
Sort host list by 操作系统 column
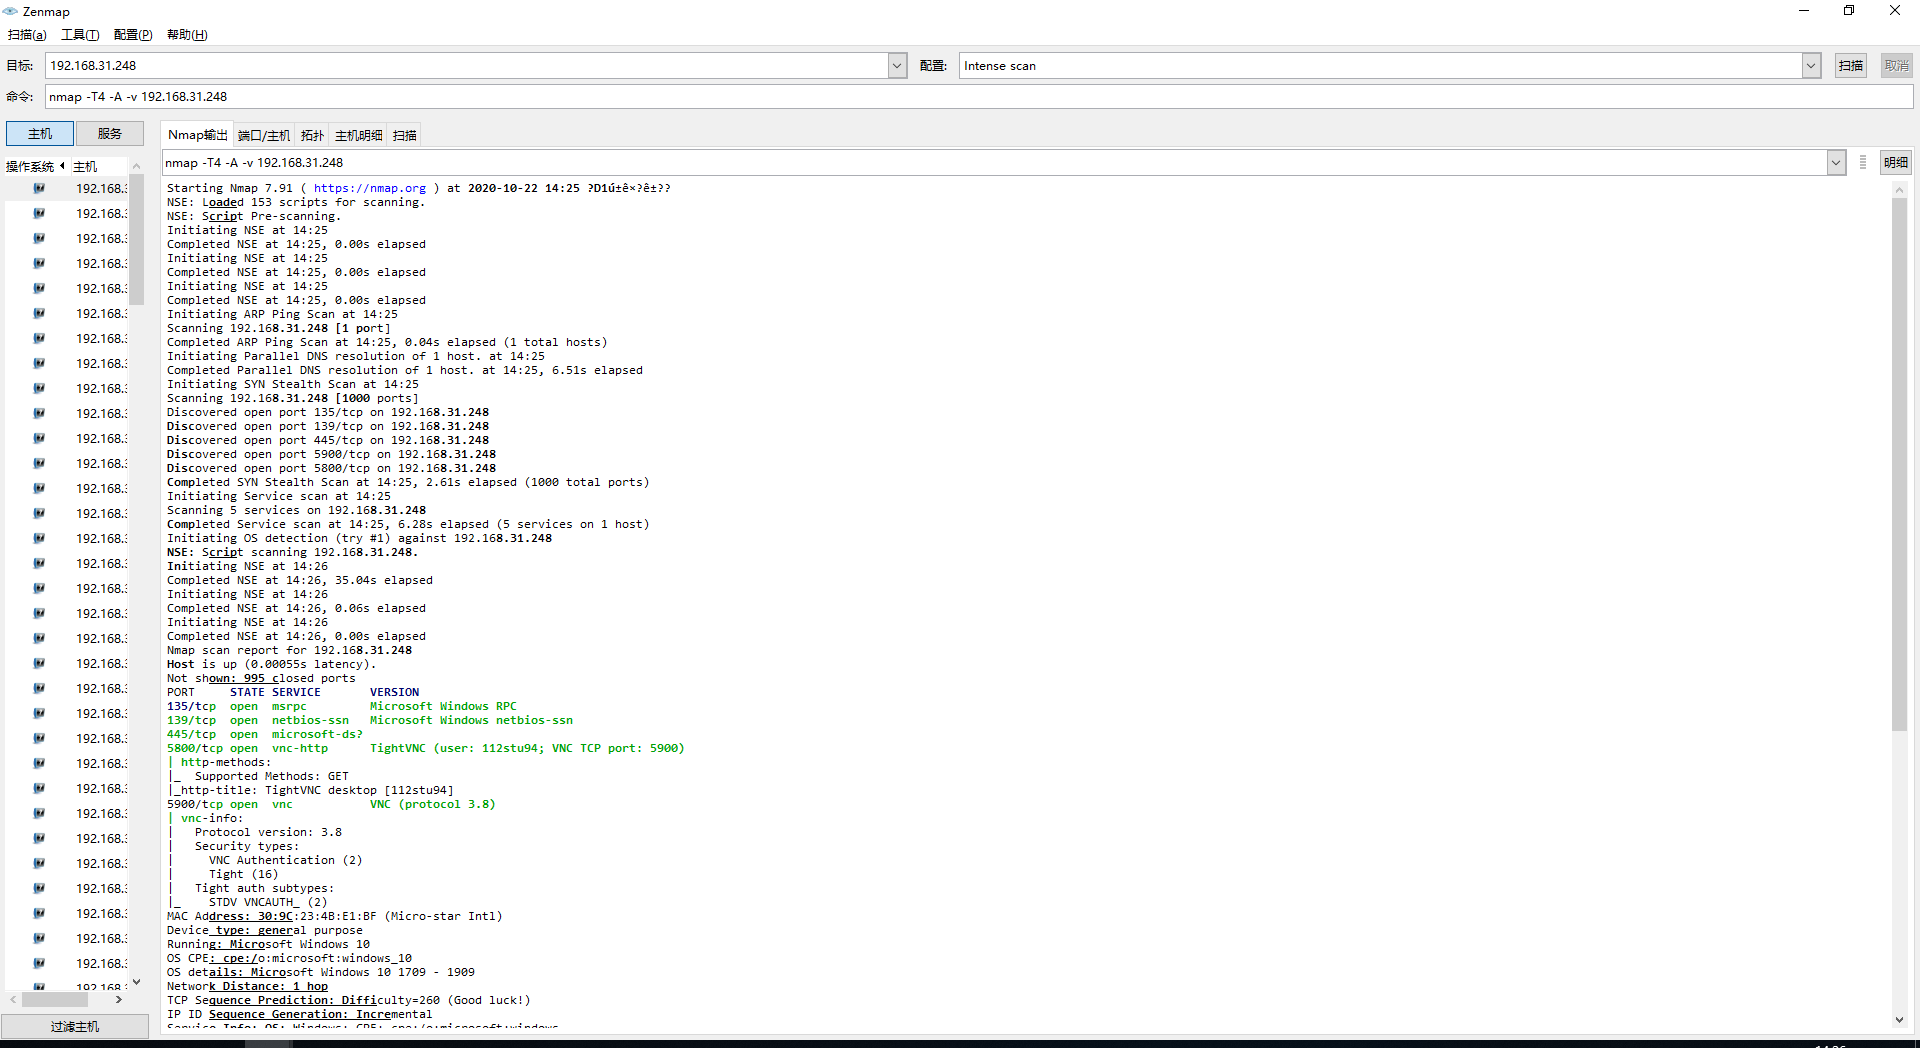[35, 166]
